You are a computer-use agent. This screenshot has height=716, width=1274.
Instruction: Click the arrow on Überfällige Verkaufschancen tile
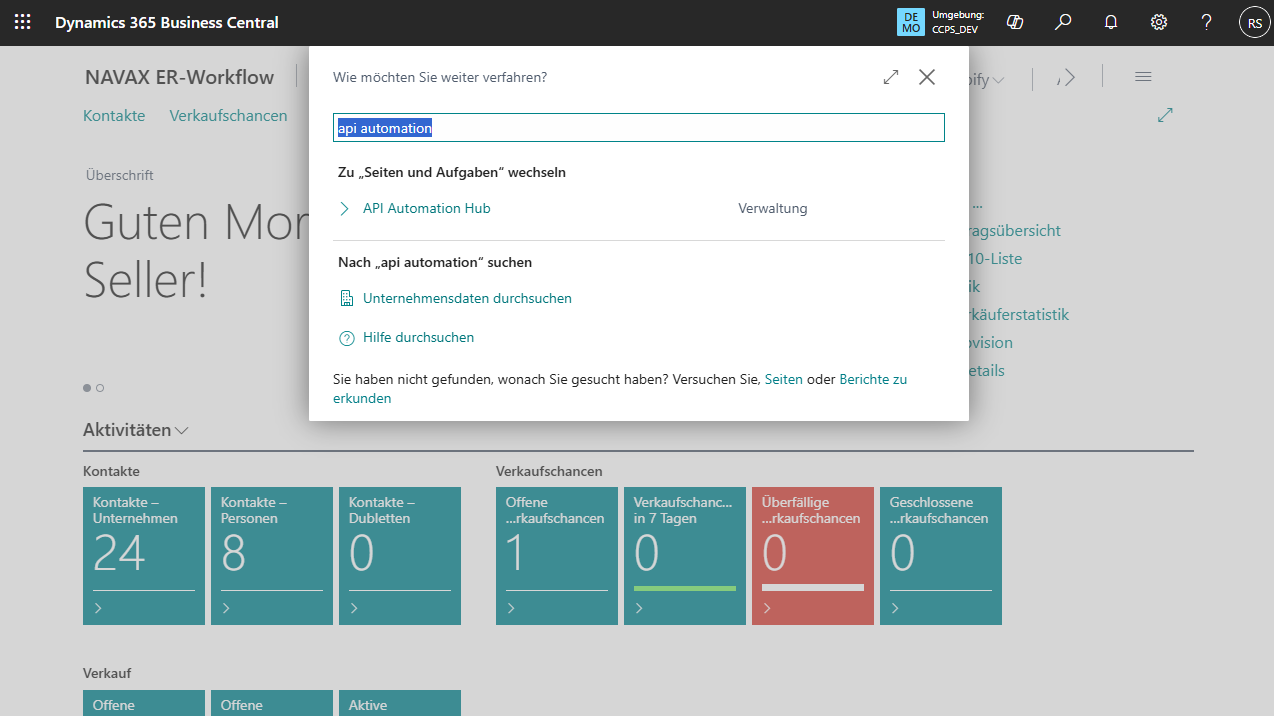pos(767,608)
